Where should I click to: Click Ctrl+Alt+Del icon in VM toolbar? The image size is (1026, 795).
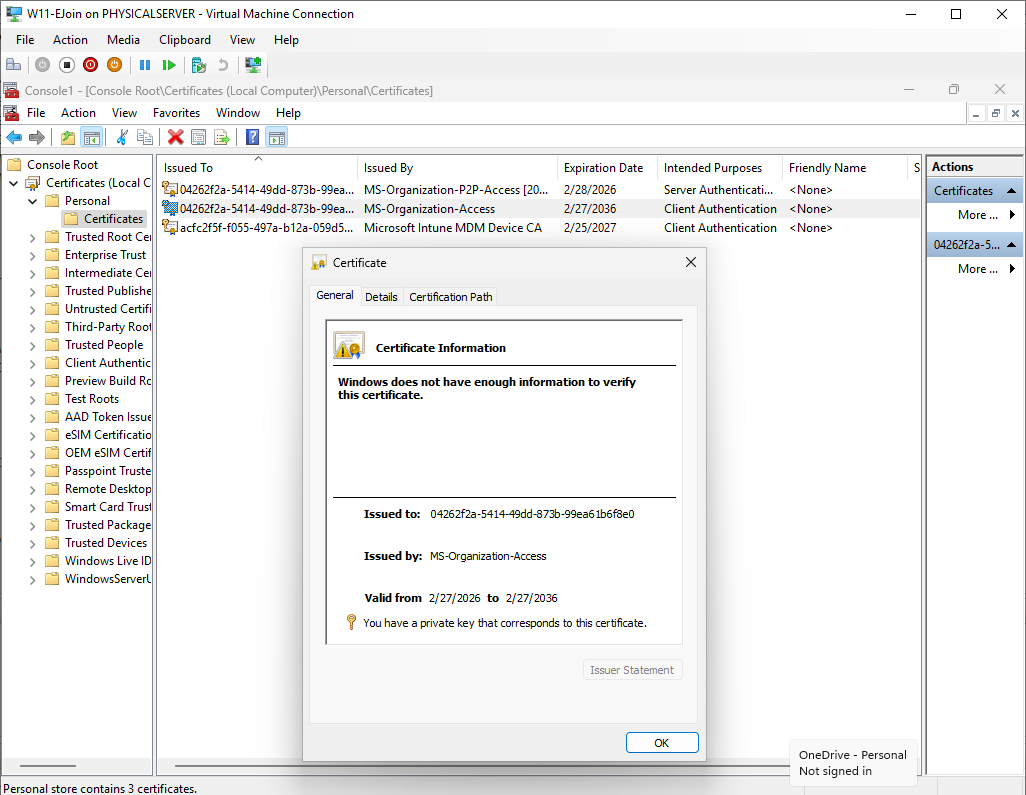pos(13,65)
